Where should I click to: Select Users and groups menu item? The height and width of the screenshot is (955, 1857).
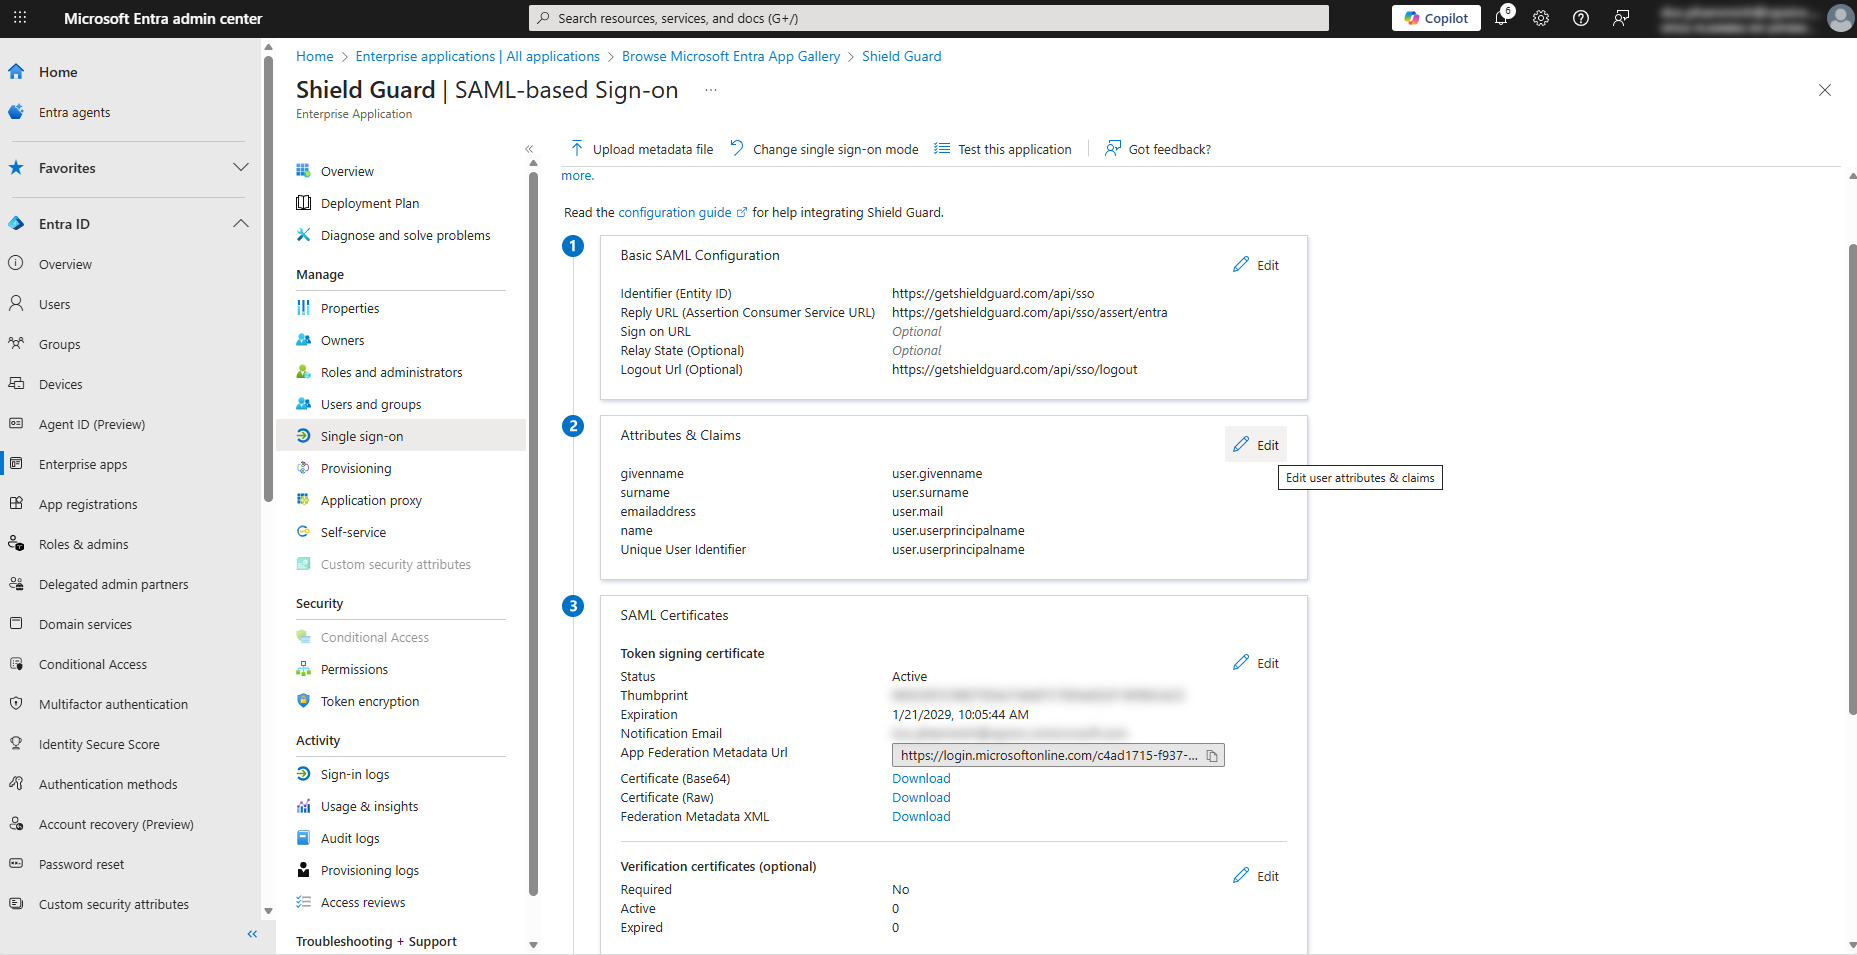(x=371, y=404)
